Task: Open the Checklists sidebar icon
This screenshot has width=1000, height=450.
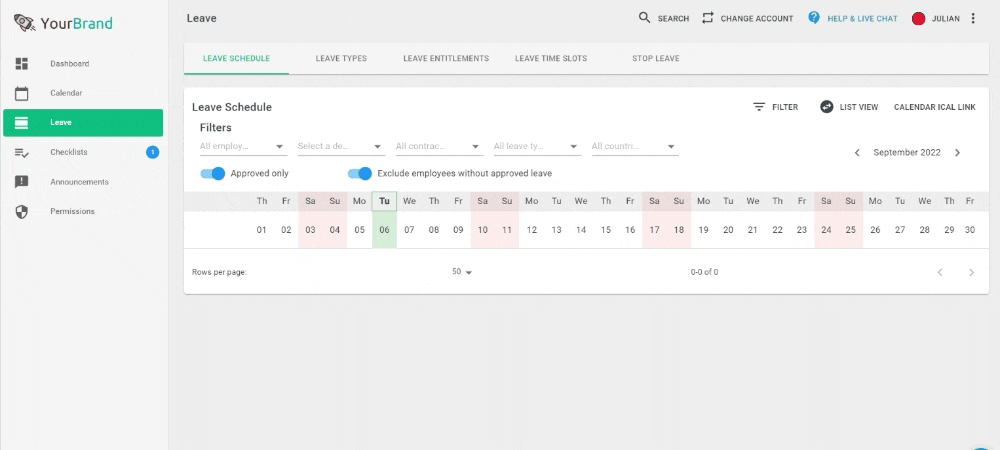Action: pyautogui.click(x=22, y=152)
